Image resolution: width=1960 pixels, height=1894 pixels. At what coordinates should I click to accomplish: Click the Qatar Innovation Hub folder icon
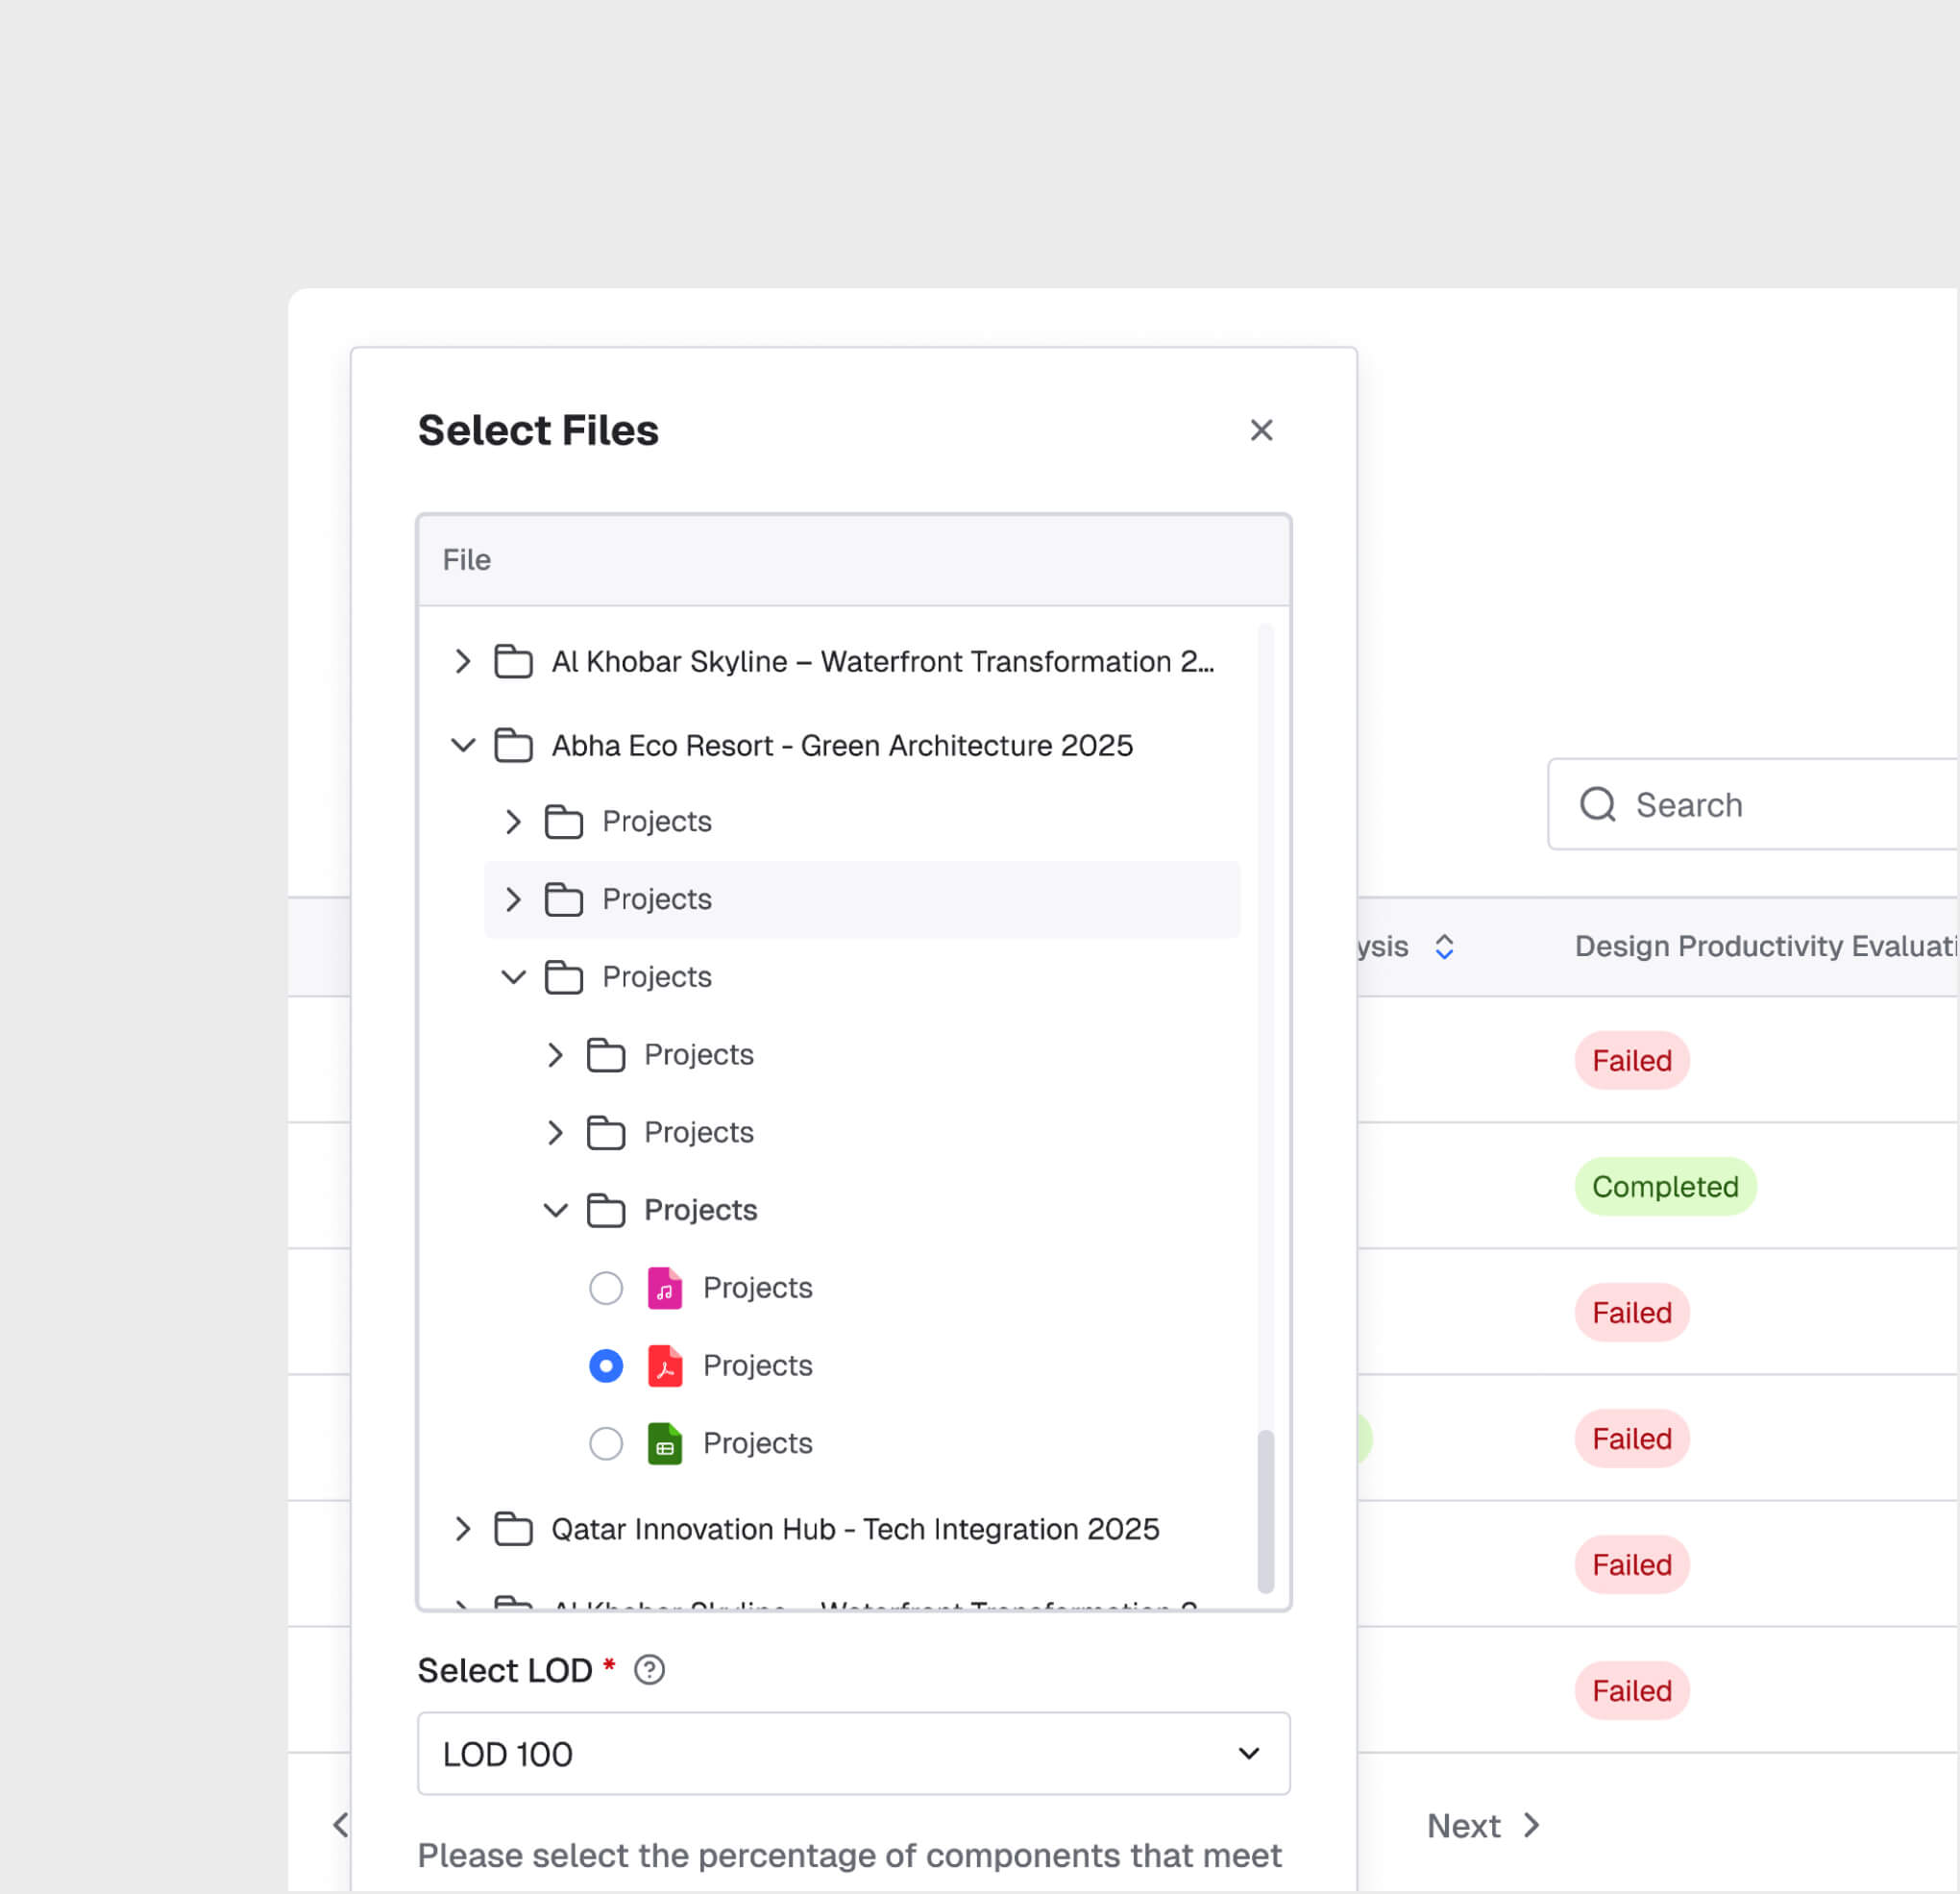(513, 1529)
